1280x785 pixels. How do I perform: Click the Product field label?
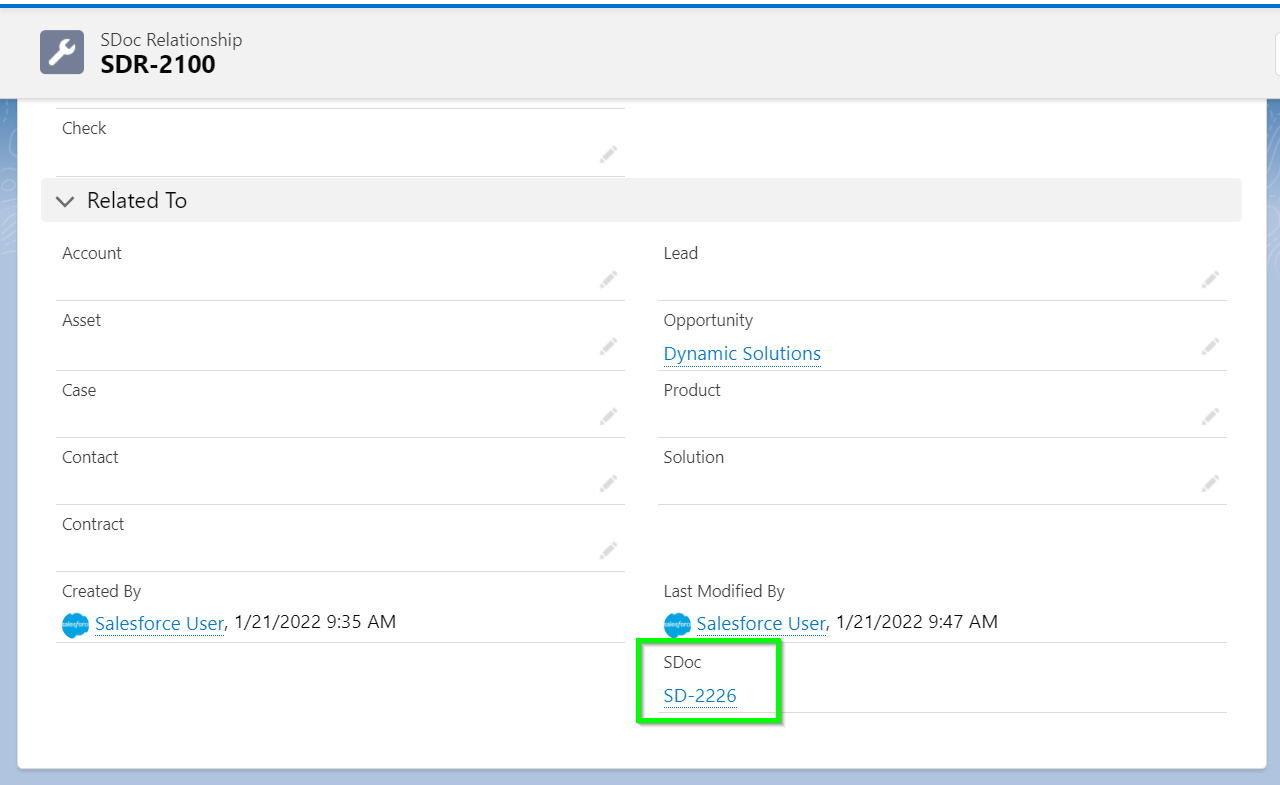tap(692, 390)
